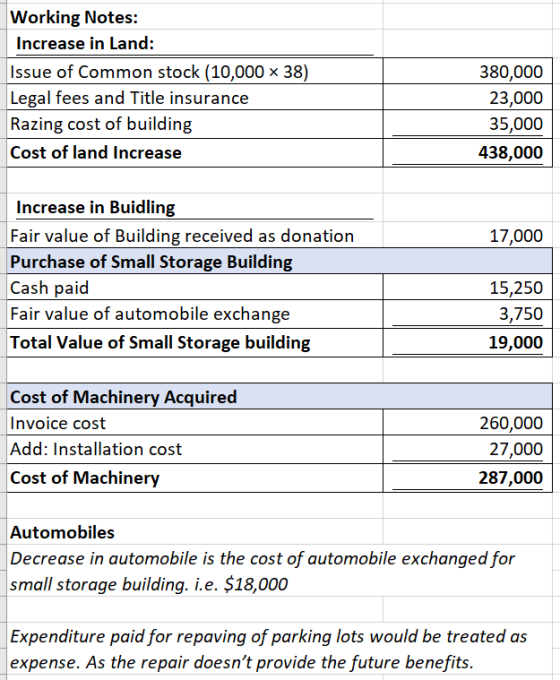Select the 'Decrease in automobile' note text
This screenshot has height=680, width=560.
click(262, 572)
